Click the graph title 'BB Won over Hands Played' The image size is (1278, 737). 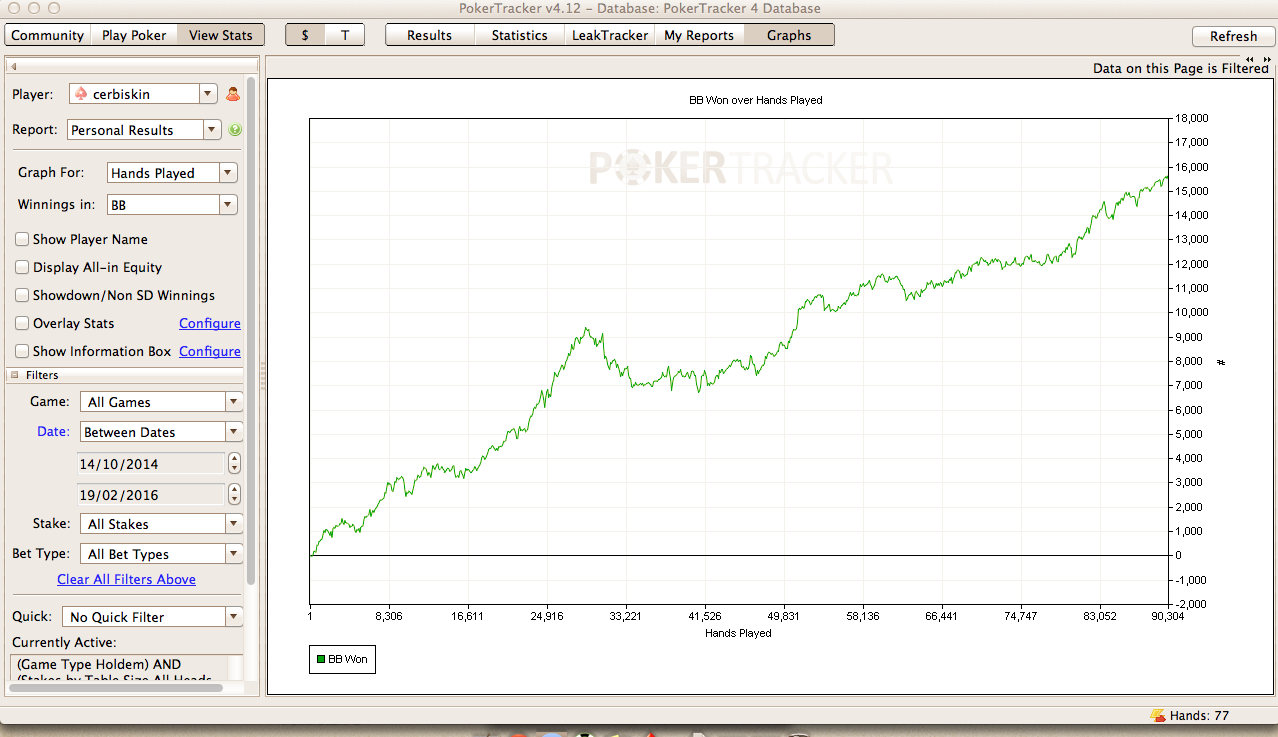tap(756, 100)
